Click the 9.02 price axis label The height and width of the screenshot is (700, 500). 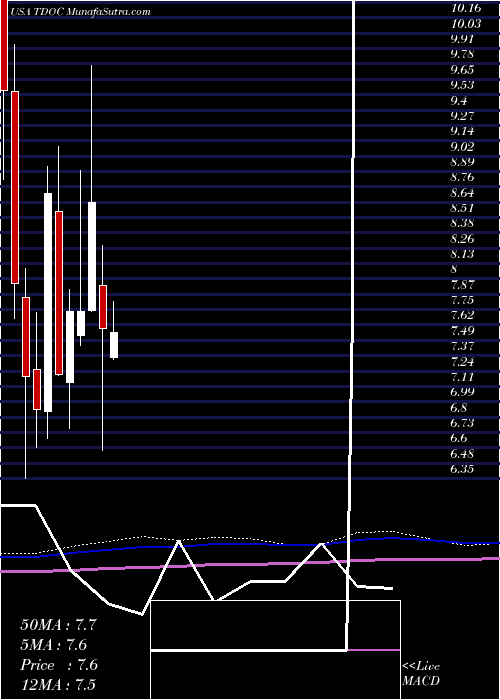(x=462, y=147)
